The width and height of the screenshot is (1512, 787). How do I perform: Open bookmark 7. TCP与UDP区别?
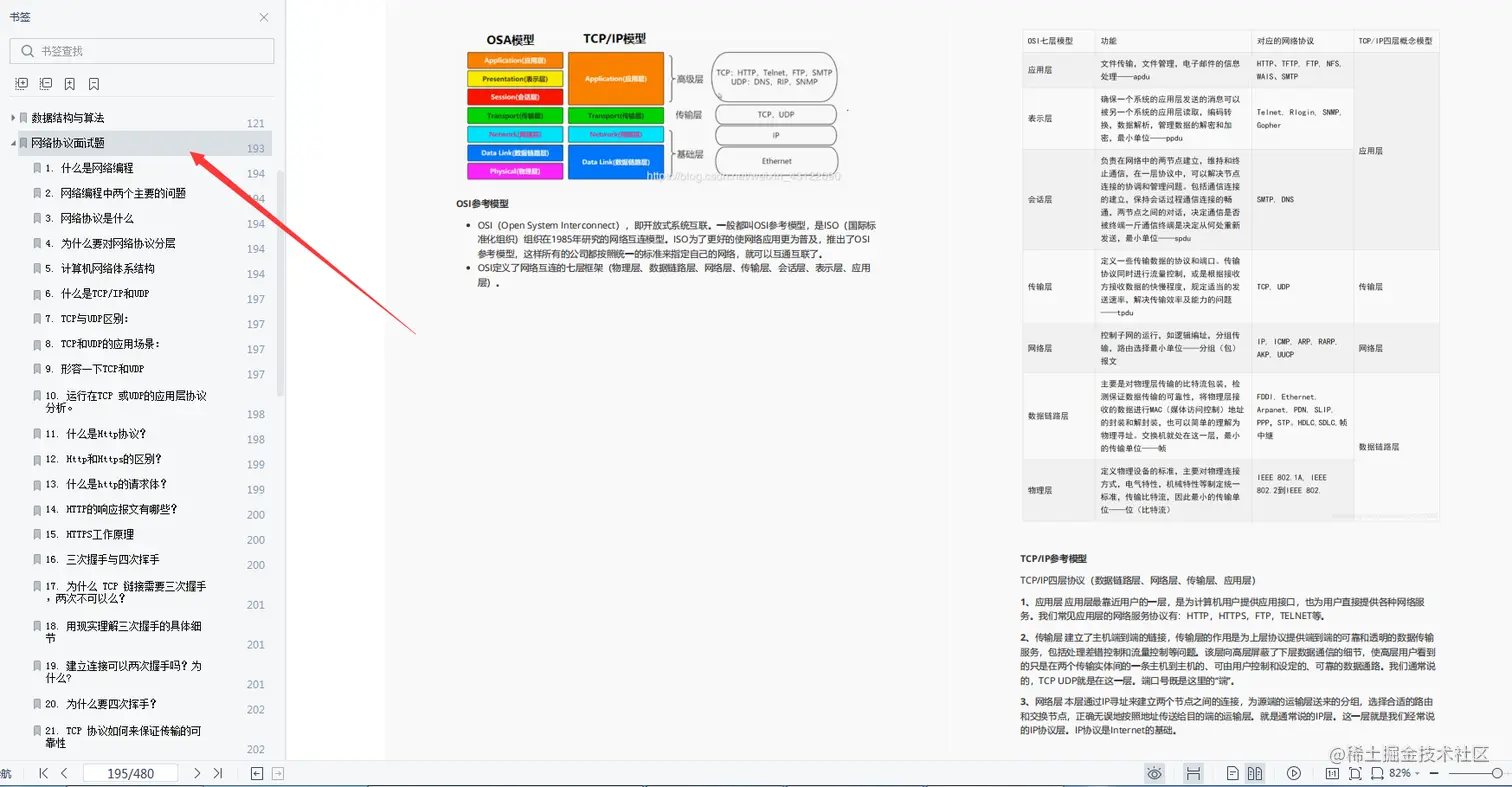tap(87, 319)
